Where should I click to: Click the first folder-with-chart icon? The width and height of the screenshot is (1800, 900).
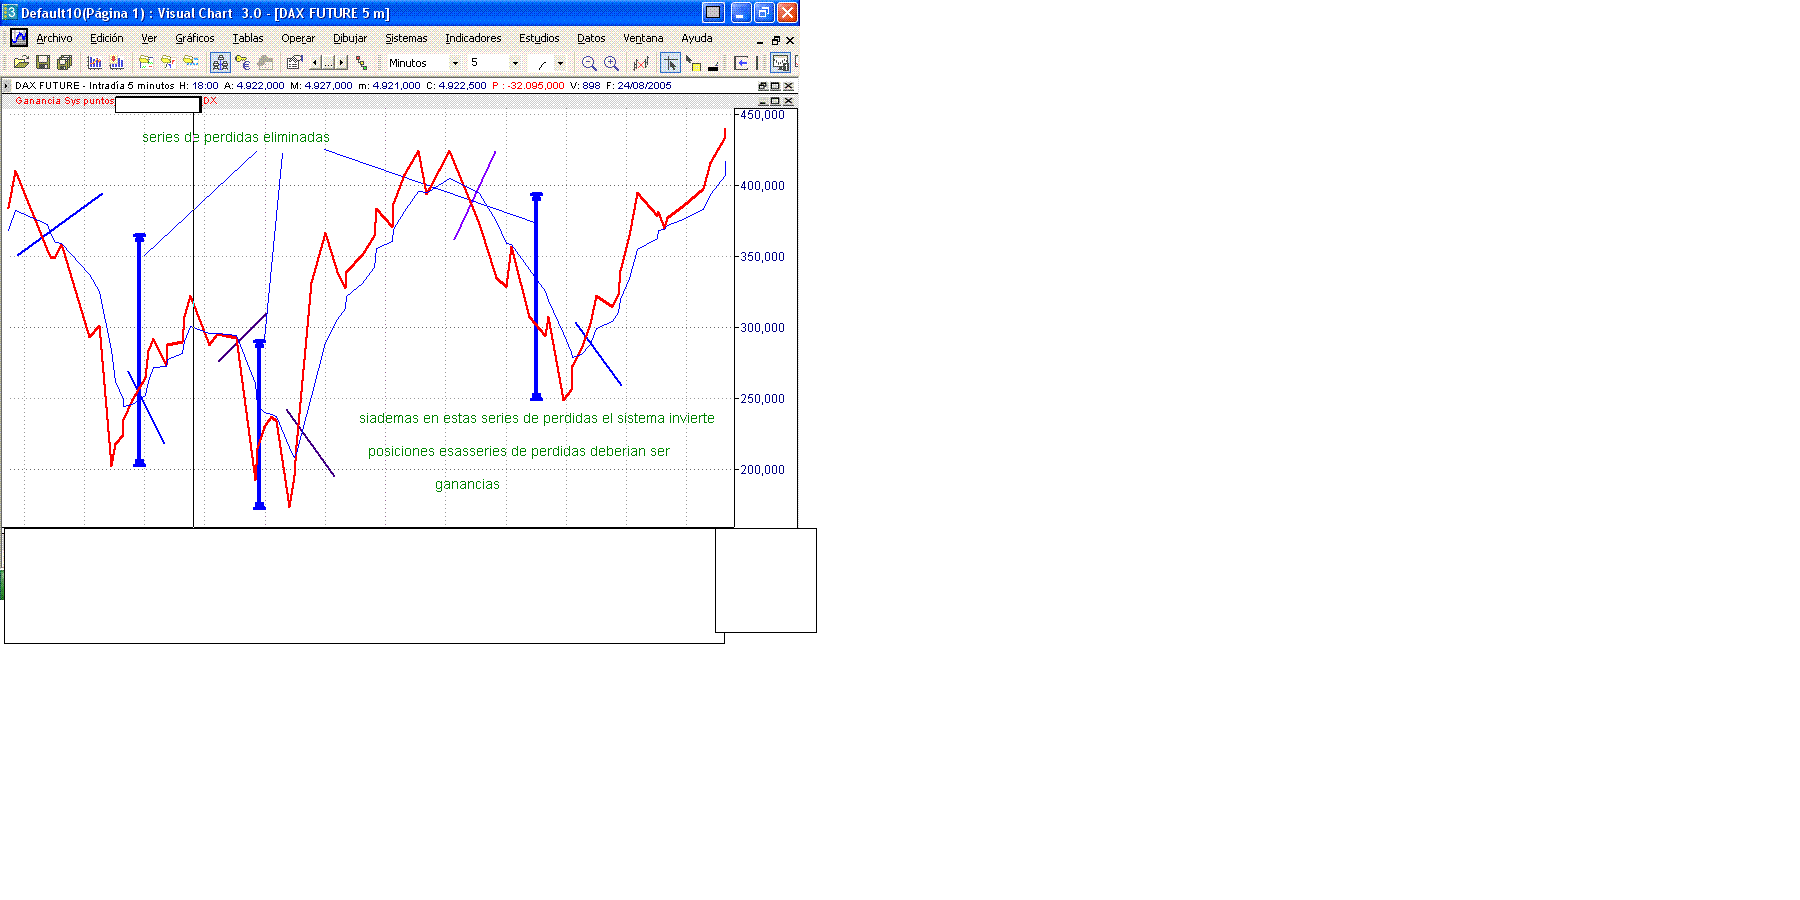click(146, 62)
